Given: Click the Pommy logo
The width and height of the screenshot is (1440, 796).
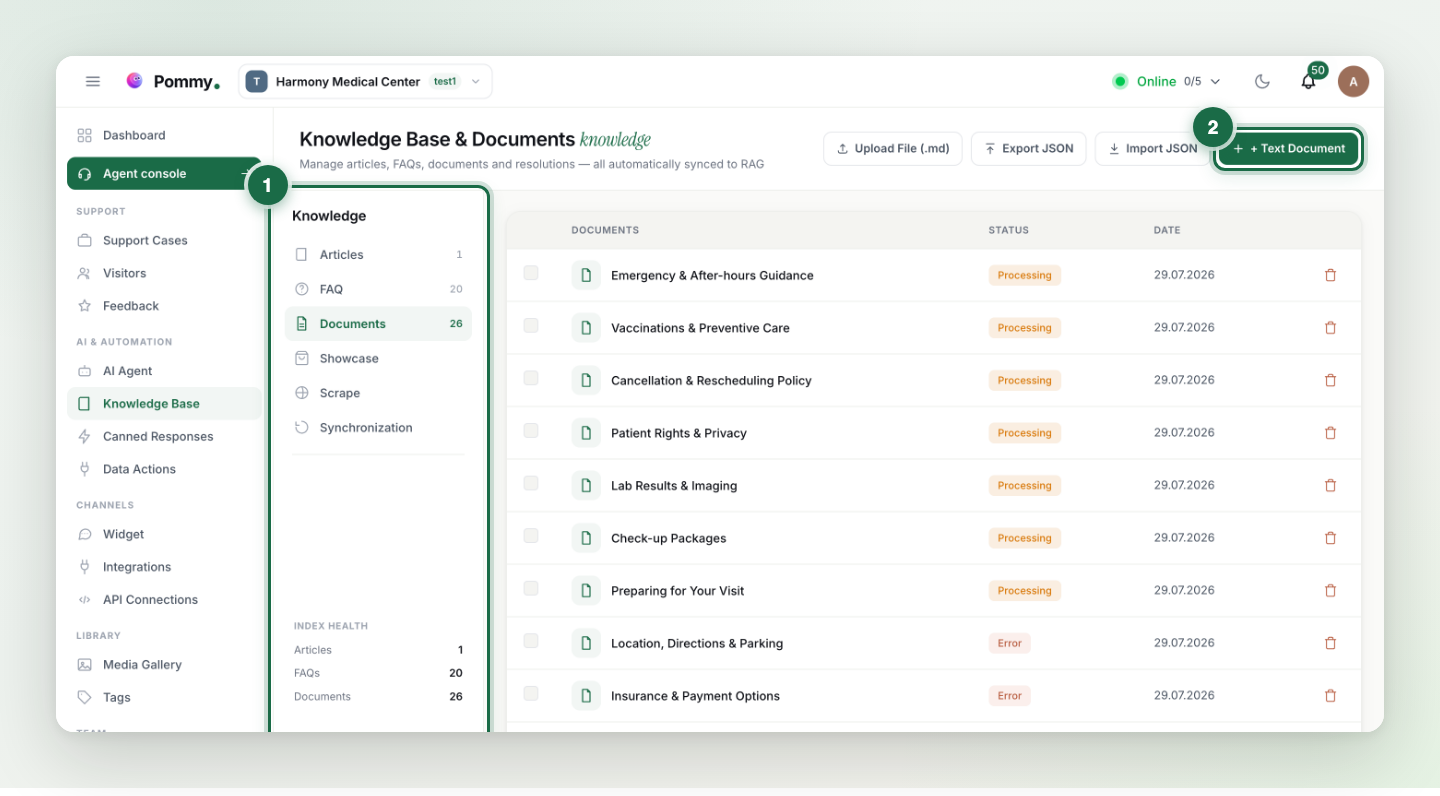Looking at the screenshot, I should coord(172,82).
